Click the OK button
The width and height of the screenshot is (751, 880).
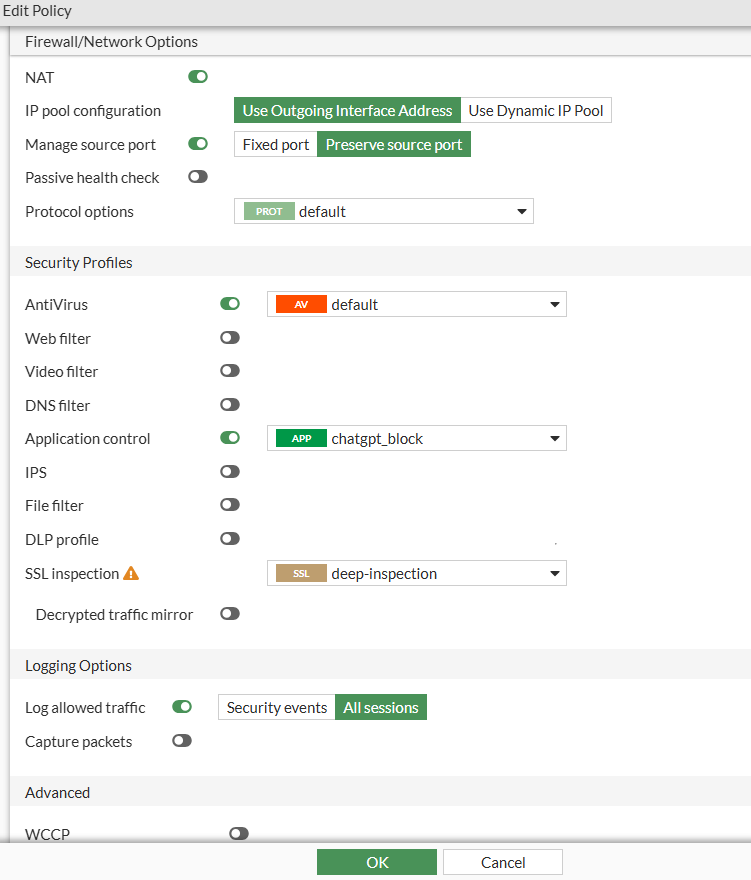tap(377, 862)
